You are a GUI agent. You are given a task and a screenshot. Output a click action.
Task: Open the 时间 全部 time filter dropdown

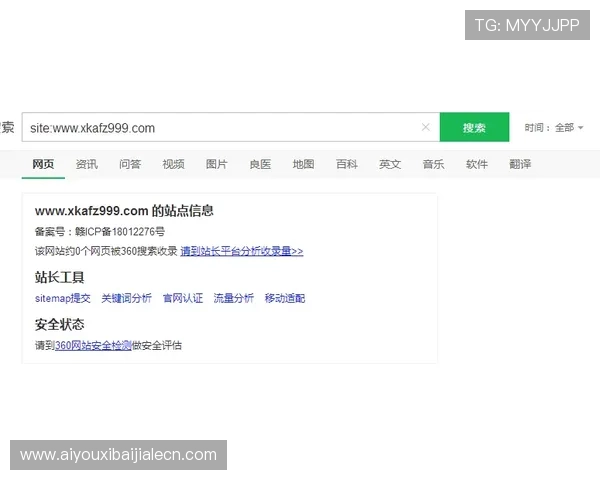point(554,127)
